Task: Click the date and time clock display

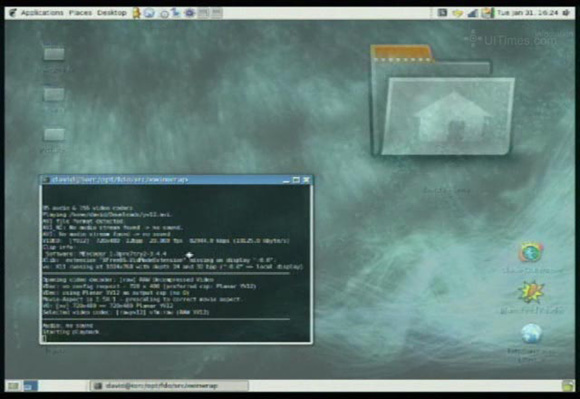Action: [527, 13]
